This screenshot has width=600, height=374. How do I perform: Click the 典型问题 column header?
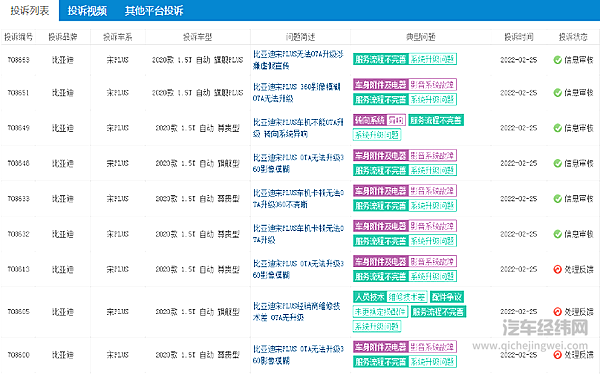[x=421, y=37]
